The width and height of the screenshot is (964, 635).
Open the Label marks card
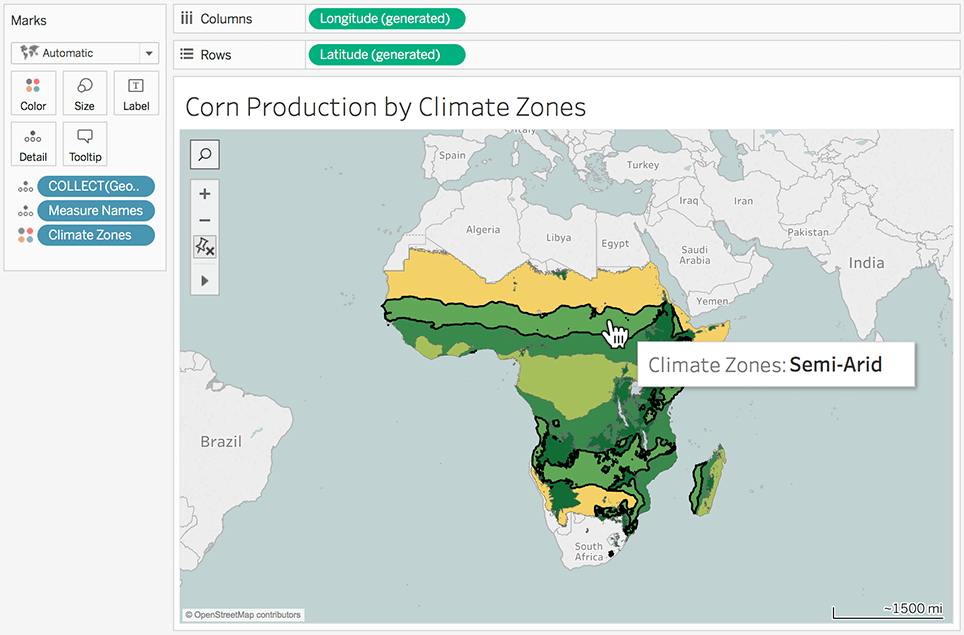point(136,94)
